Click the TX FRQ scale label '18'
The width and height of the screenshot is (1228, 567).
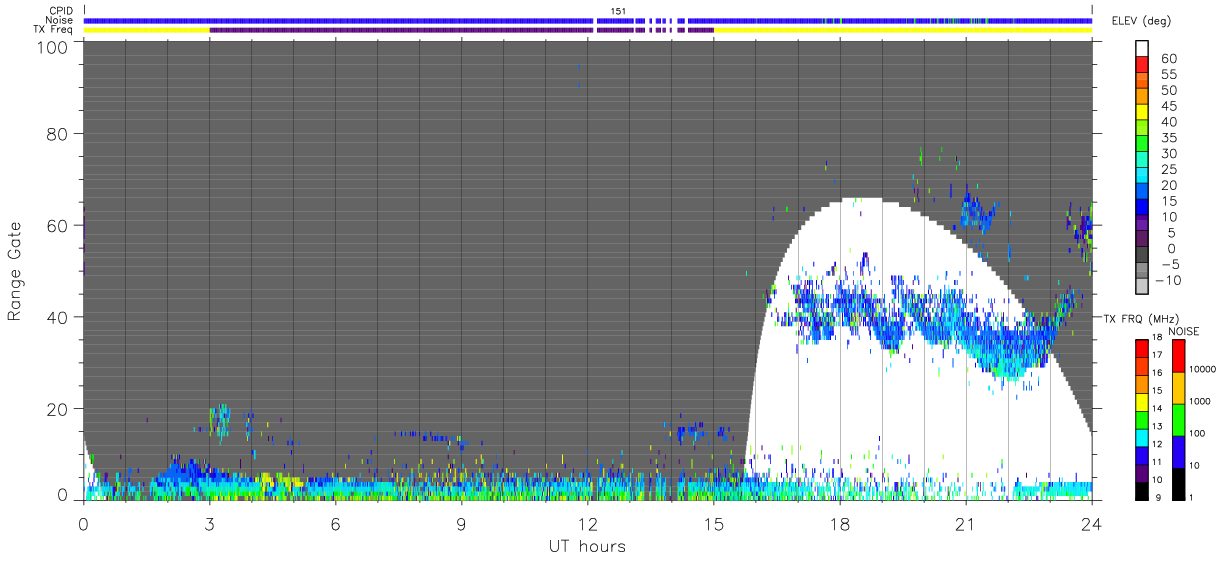[1156, 339]
